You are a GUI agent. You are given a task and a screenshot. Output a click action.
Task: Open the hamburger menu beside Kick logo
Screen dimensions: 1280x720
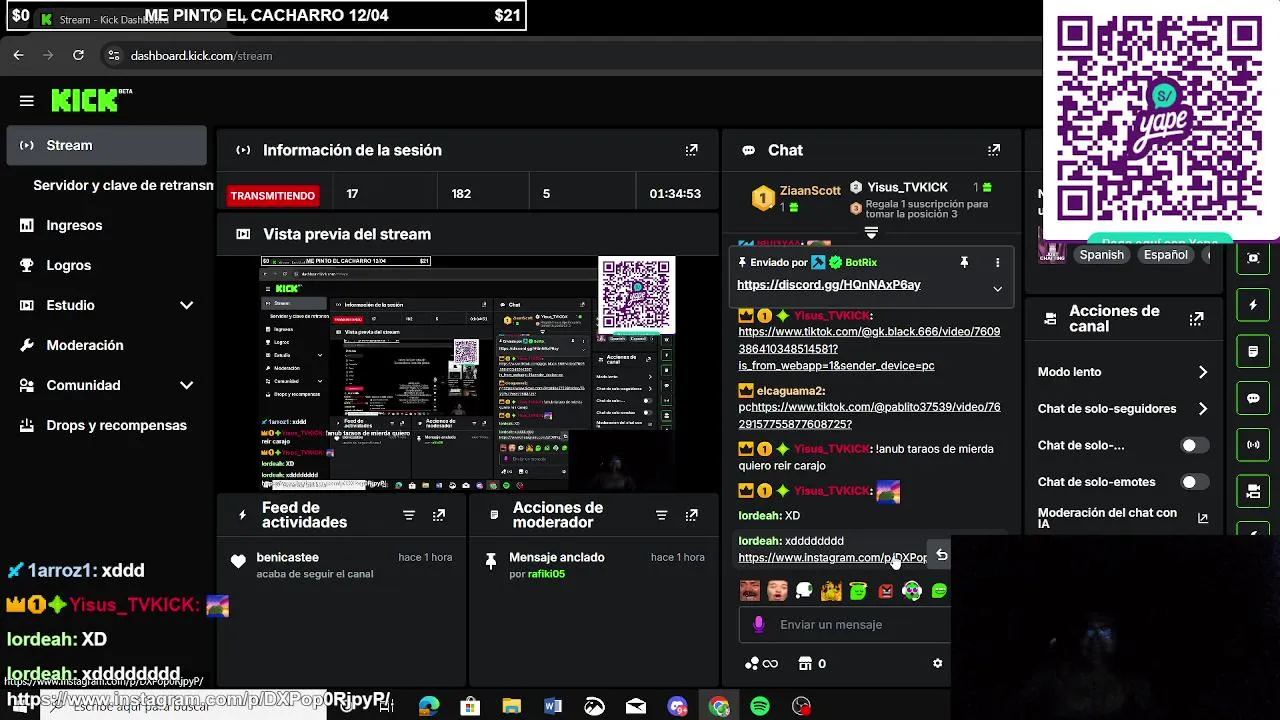pyautogui.click(x=27, y=101)
